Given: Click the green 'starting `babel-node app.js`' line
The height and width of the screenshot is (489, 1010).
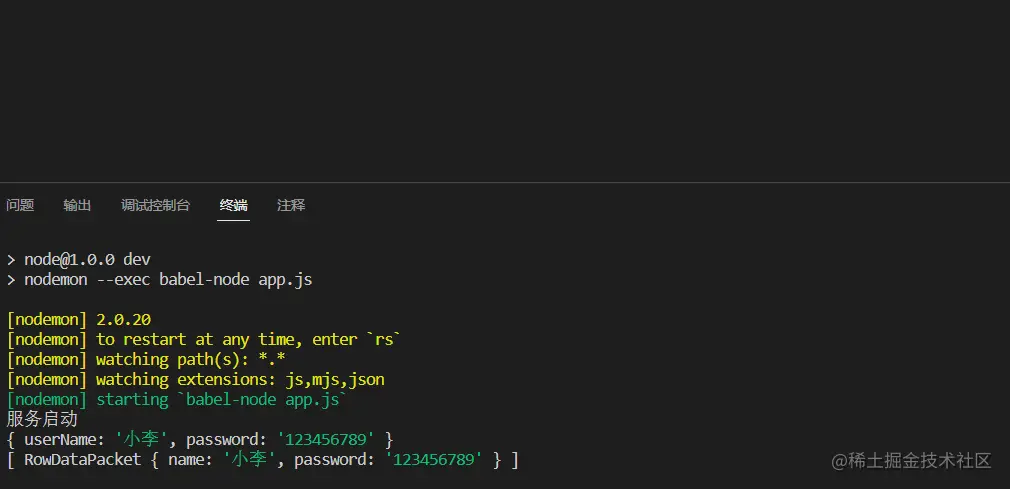Looking at the screenshot, I should 176,399.
